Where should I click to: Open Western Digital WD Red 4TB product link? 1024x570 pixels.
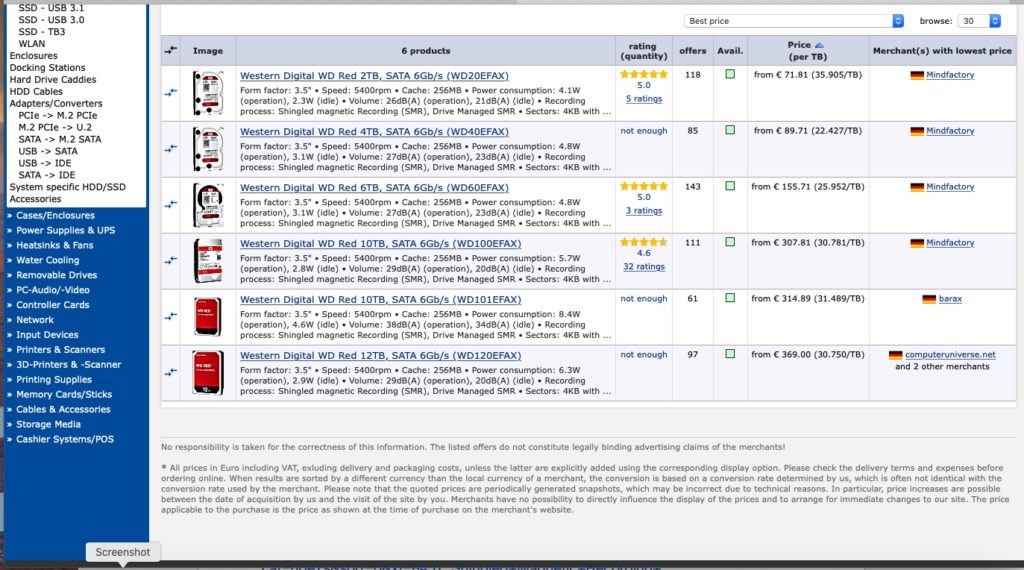click(x=374, y=132)
